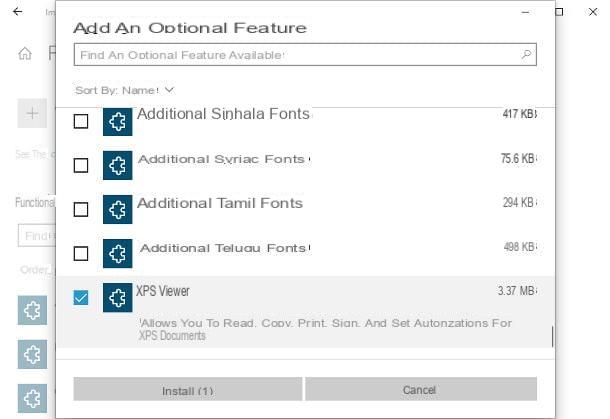Focus the Find An Optional Feature search field
Screen dimensions: 610x419
coord(305,54)
